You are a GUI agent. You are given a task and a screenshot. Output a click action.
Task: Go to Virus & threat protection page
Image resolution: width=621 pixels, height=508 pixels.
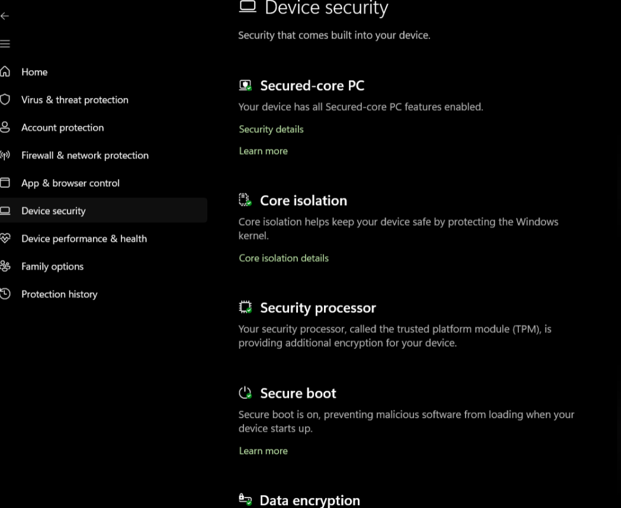pos(75,100)
